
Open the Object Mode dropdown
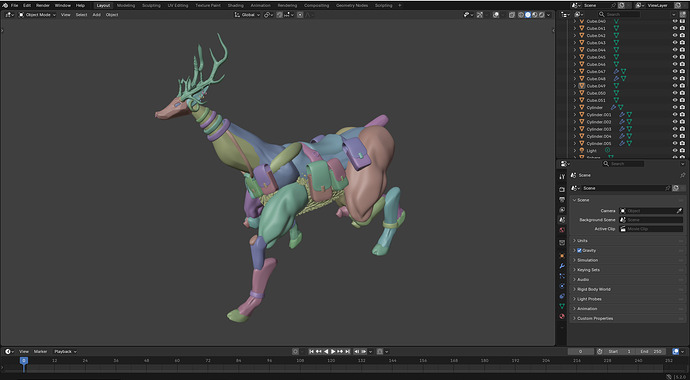pos(37,15)
